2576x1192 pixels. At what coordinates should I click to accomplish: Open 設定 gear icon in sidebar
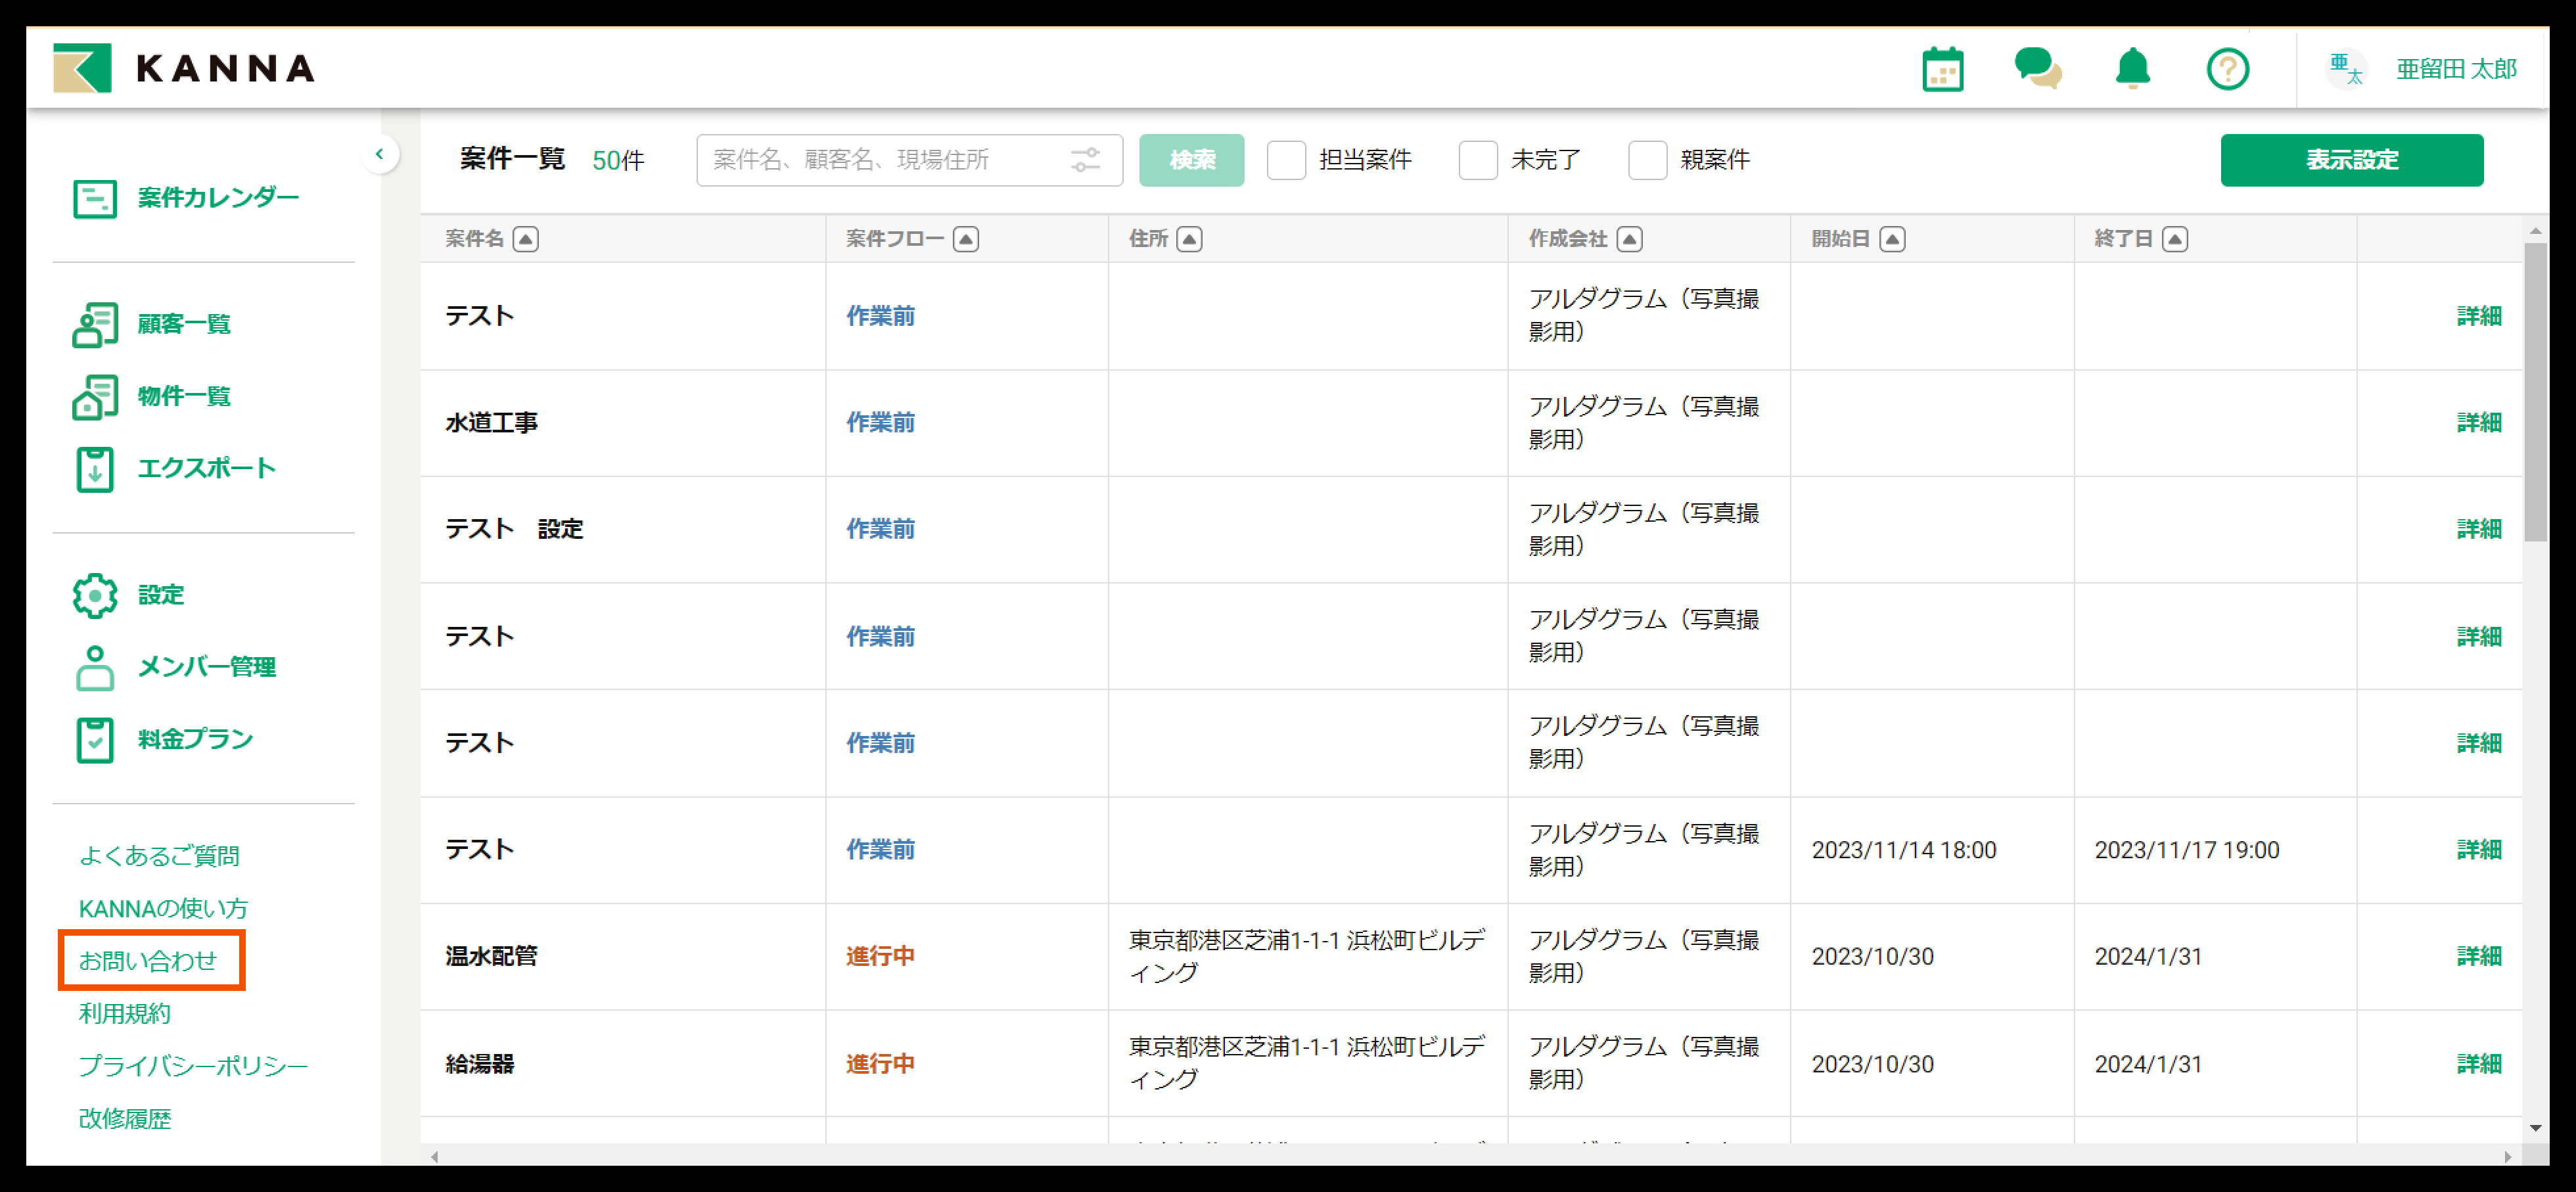(x=95, y=595)
